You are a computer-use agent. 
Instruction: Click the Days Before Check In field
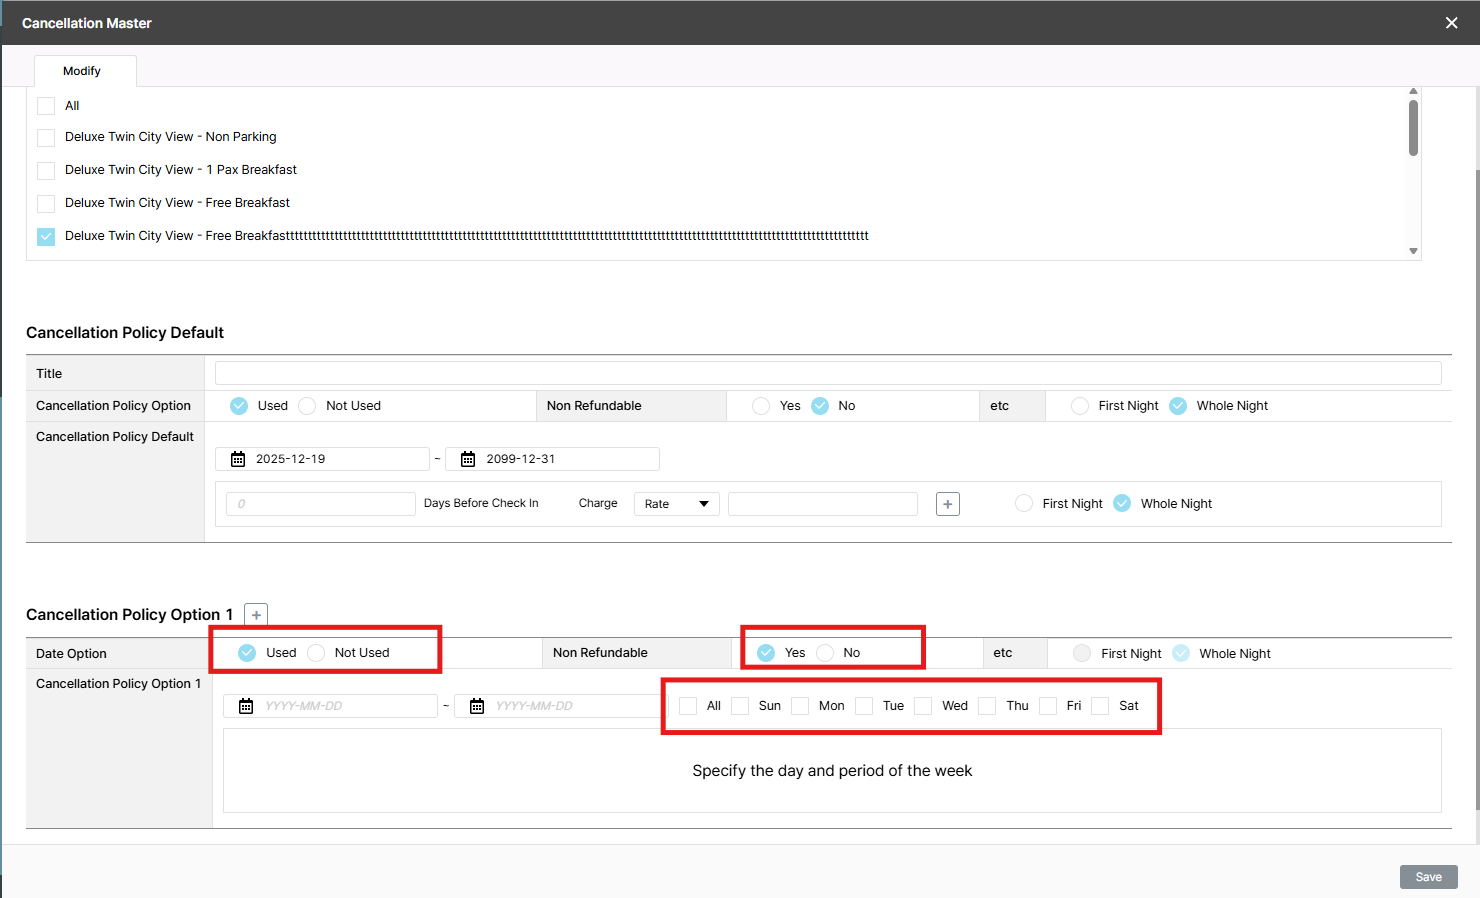[320, 504]
